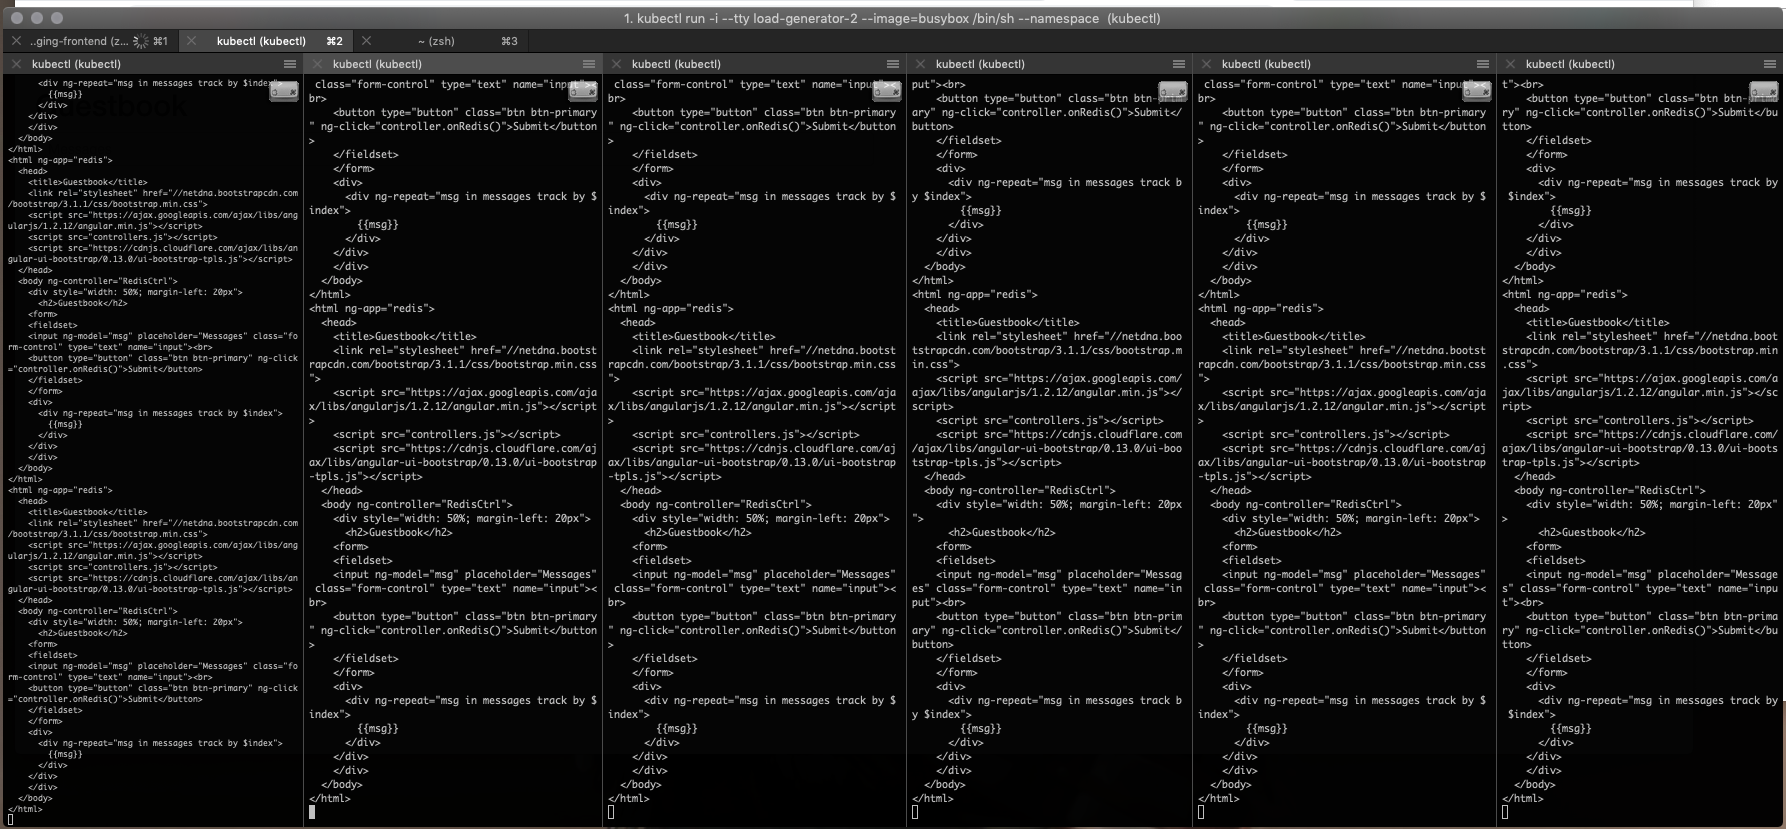Click the activity spinner on the ..ging-frontend tab

tap(141, 41)
